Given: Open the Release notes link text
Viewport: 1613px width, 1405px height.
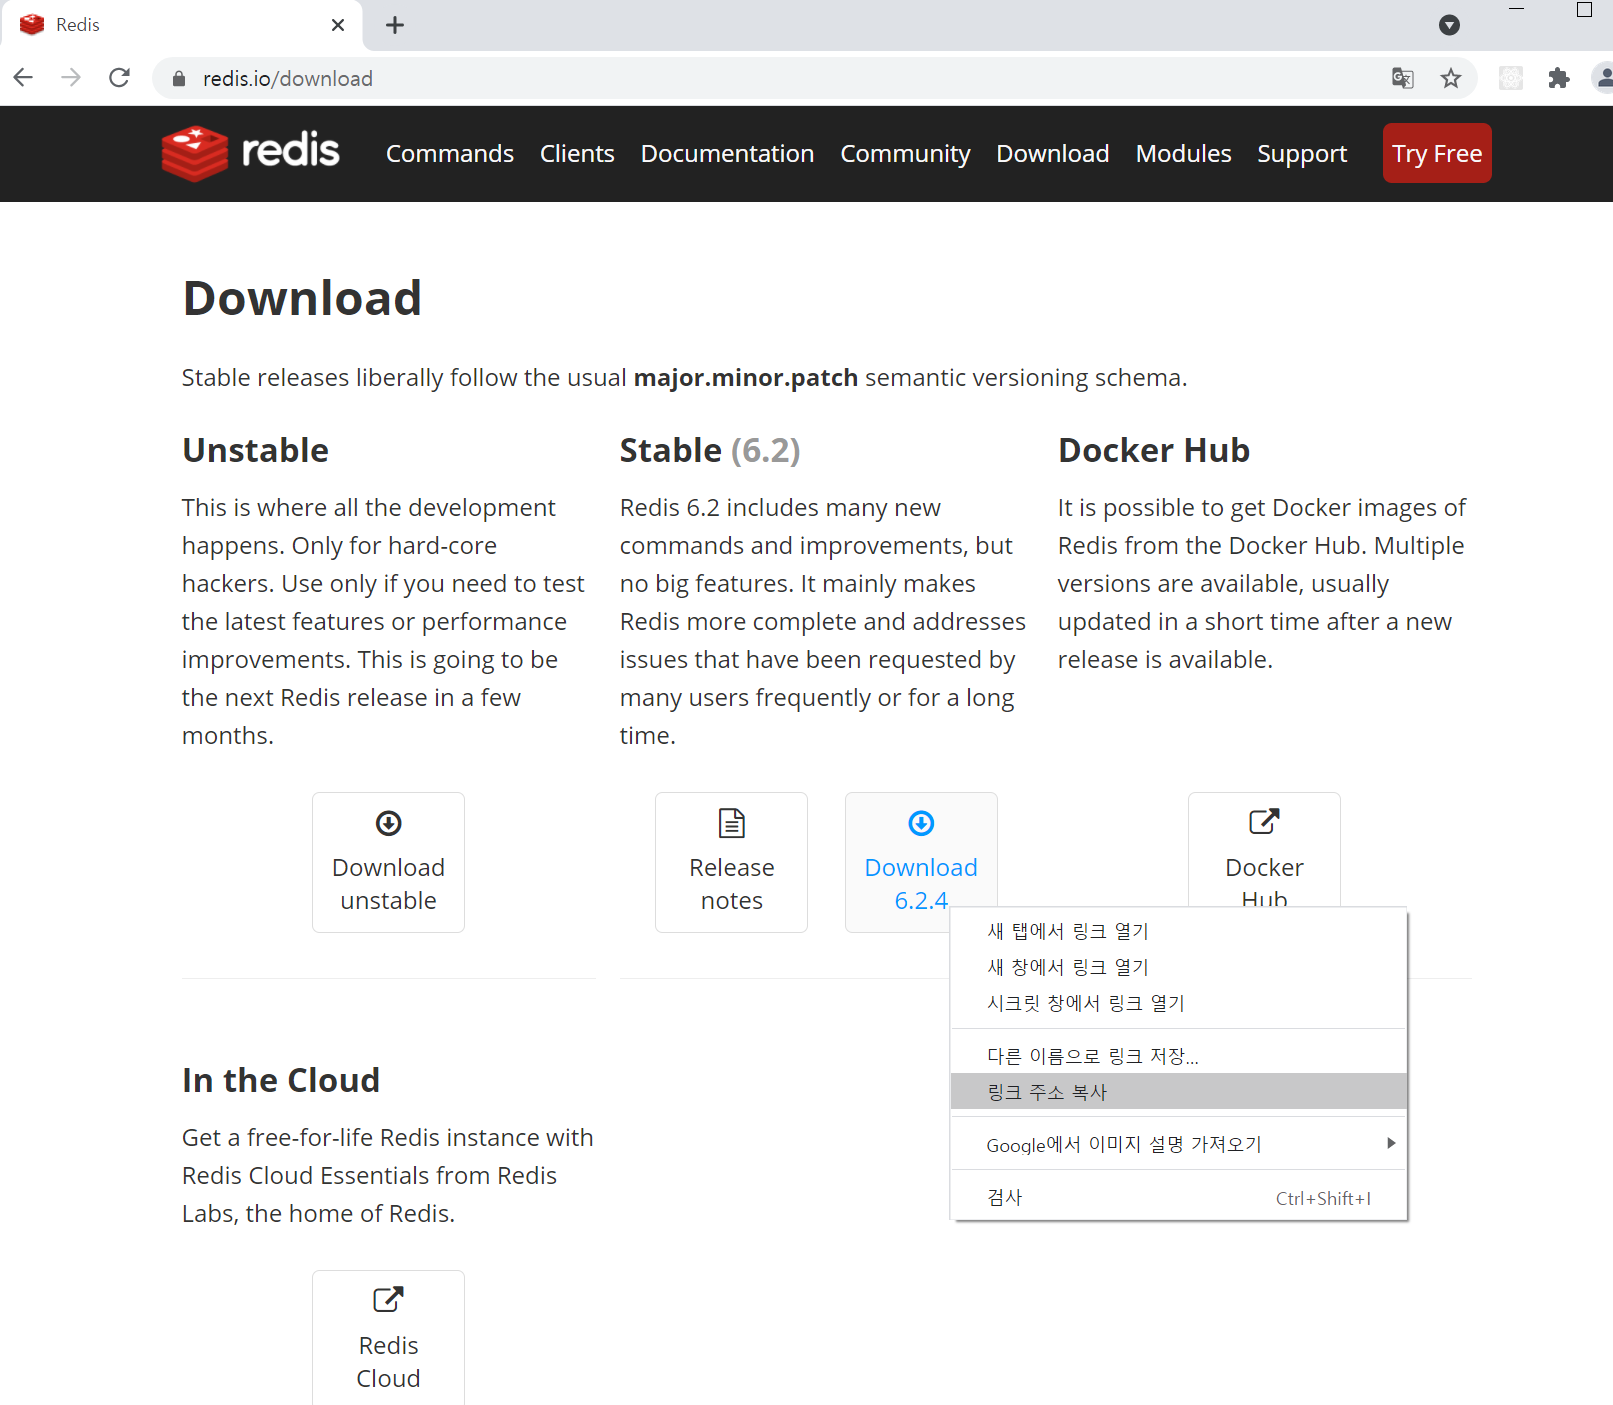Looking at the screenshot, I should (732, 884).
